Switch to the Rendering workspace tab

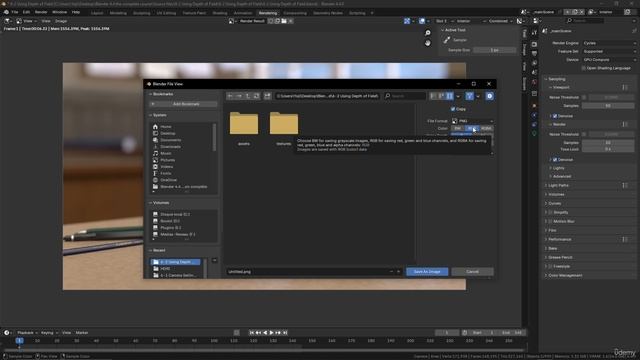(268, 13)
